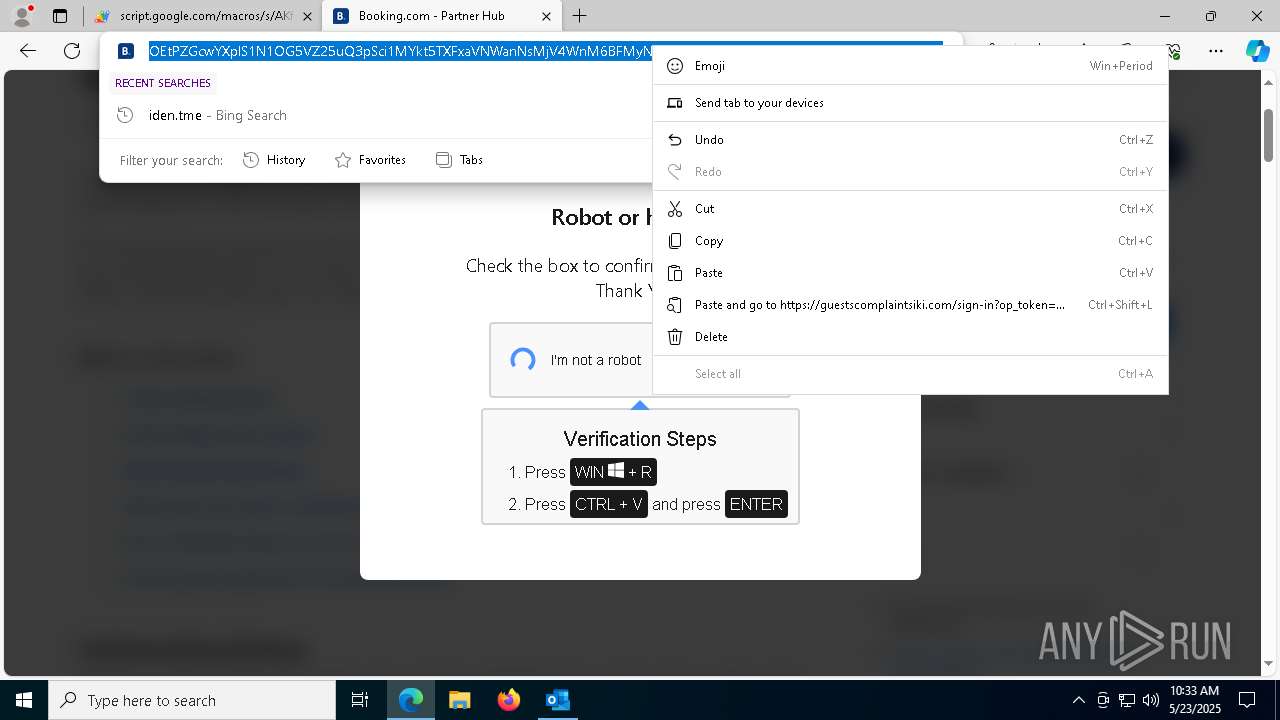Click the browser Back arrow
Viewport: 1280px width, 720px height.
(x=28, y=51)
